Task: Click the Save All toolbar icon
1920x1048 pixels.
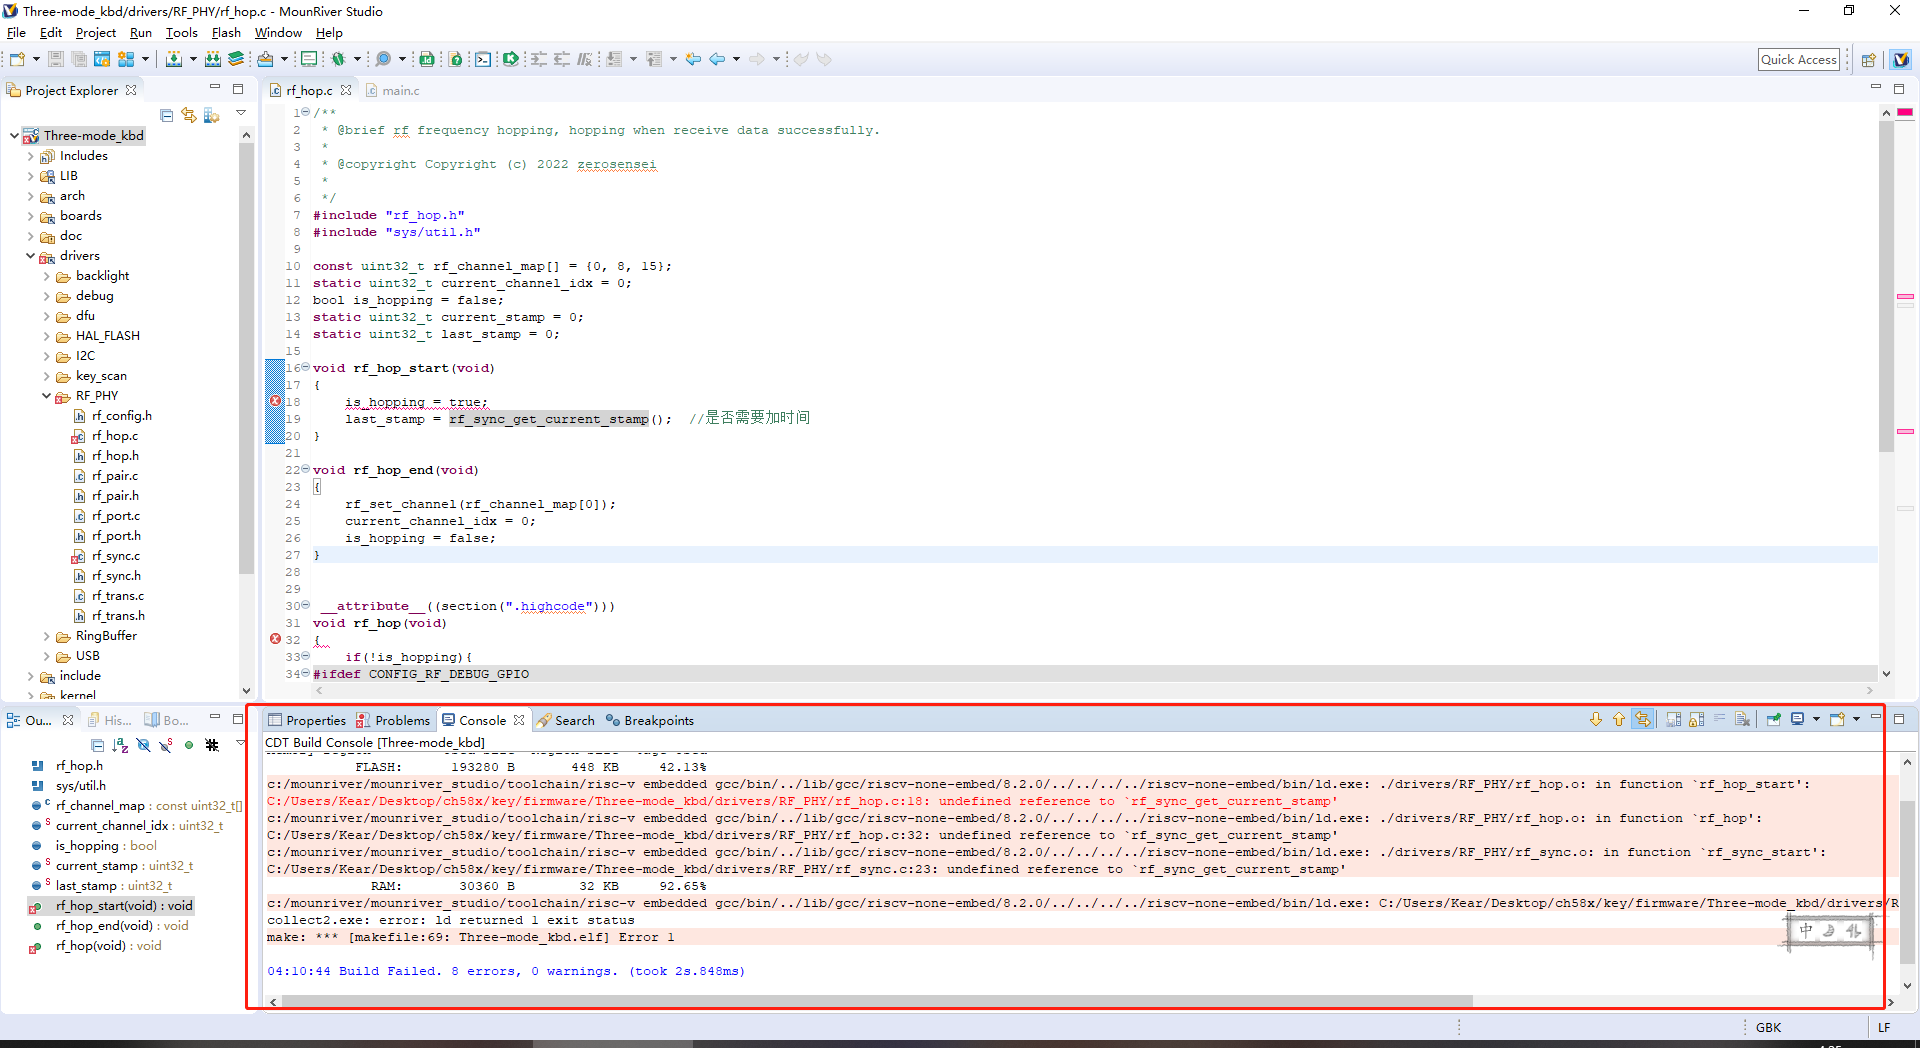Action: (79, 60)
